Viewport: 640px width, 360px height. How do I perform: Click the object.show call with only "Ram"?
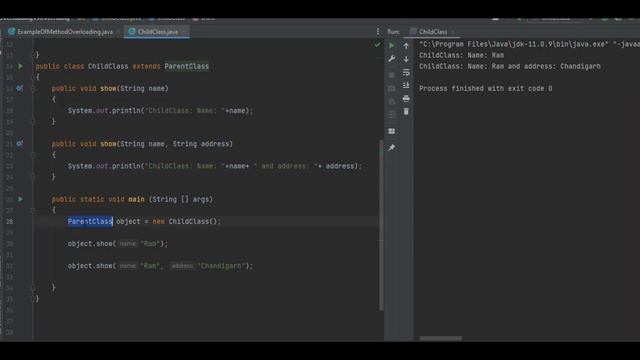coord(118,244)
